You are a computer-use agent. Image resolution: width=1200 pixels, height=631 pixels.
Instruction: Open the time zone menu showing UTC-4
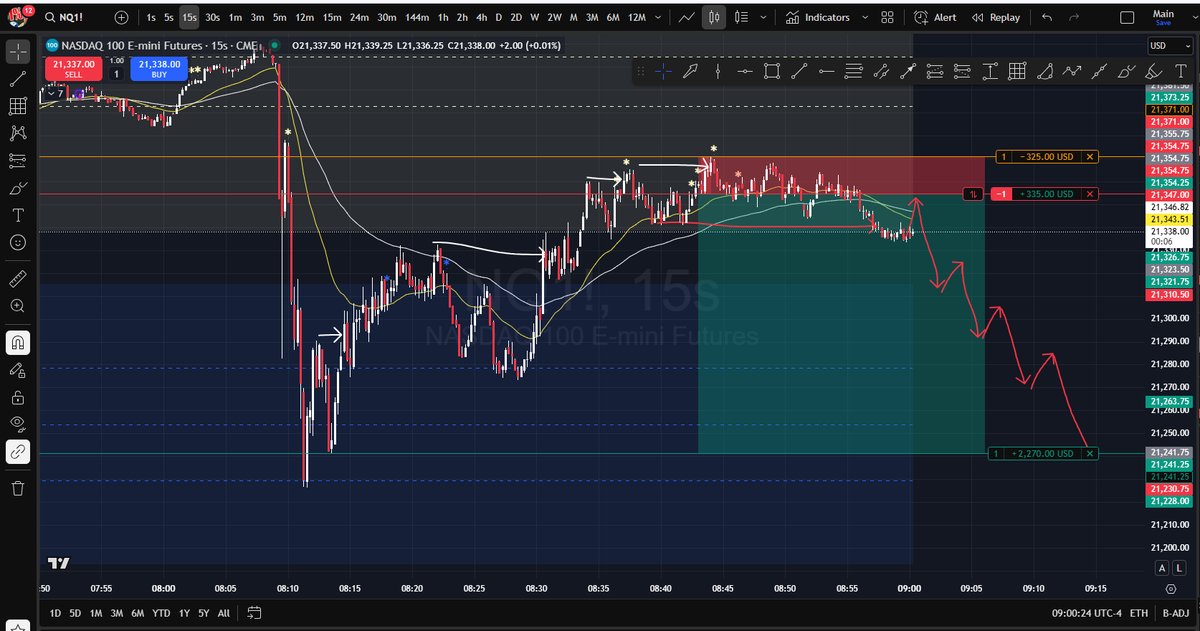[1085, 613]
